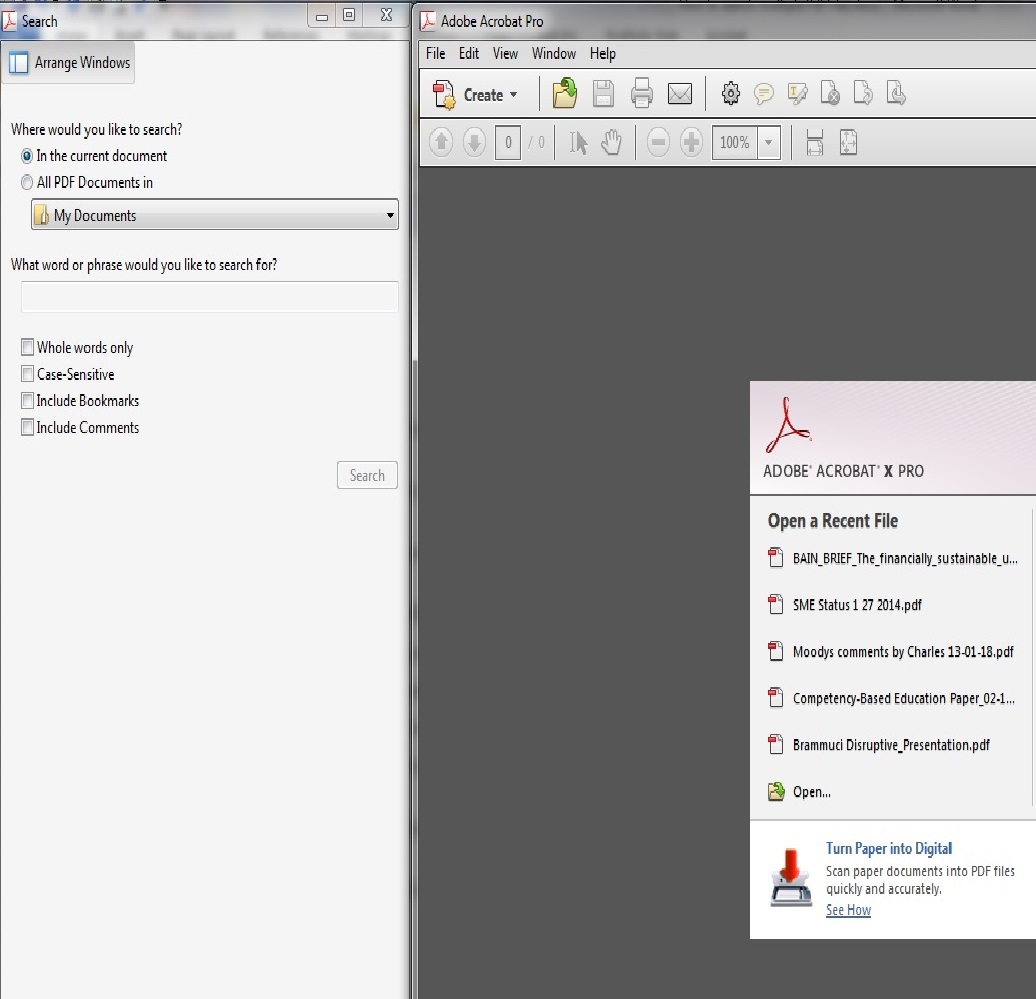Open the Help menu
The width and height of the screenshot is (1036, 999).
point(603,54)
